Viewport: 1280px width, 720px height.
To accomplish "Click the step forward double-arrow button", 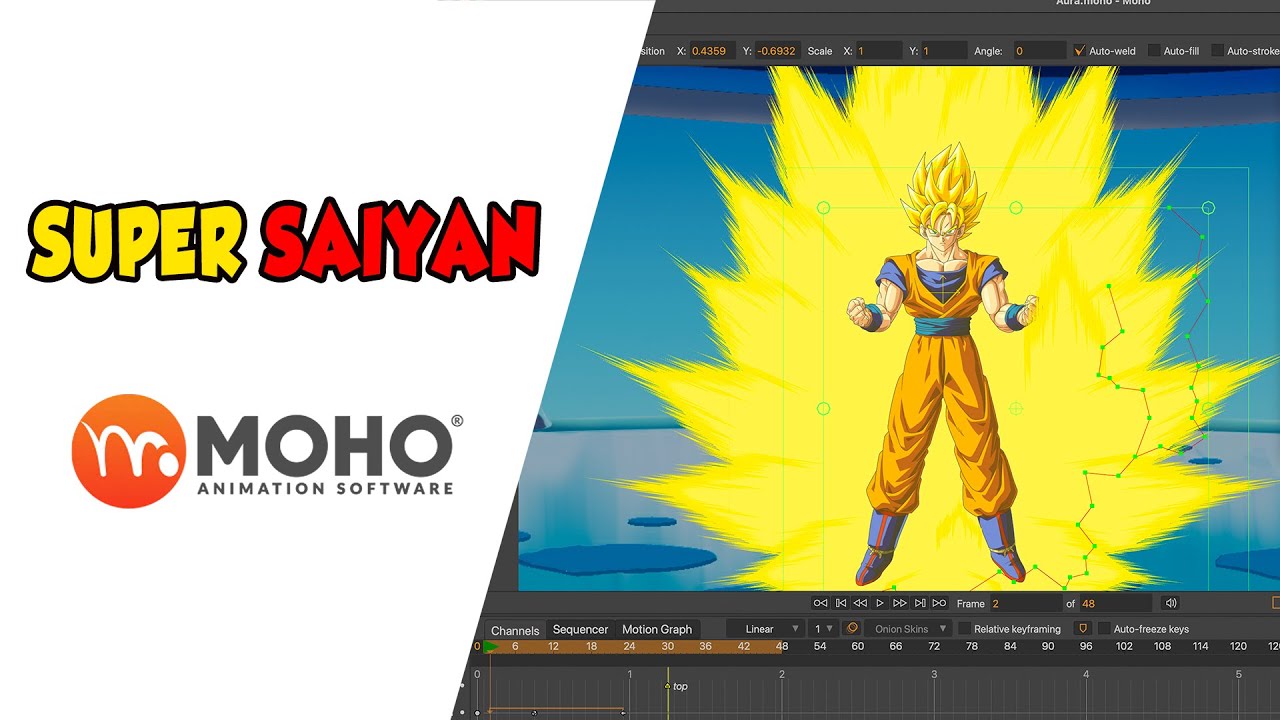I will click(899, 603).
